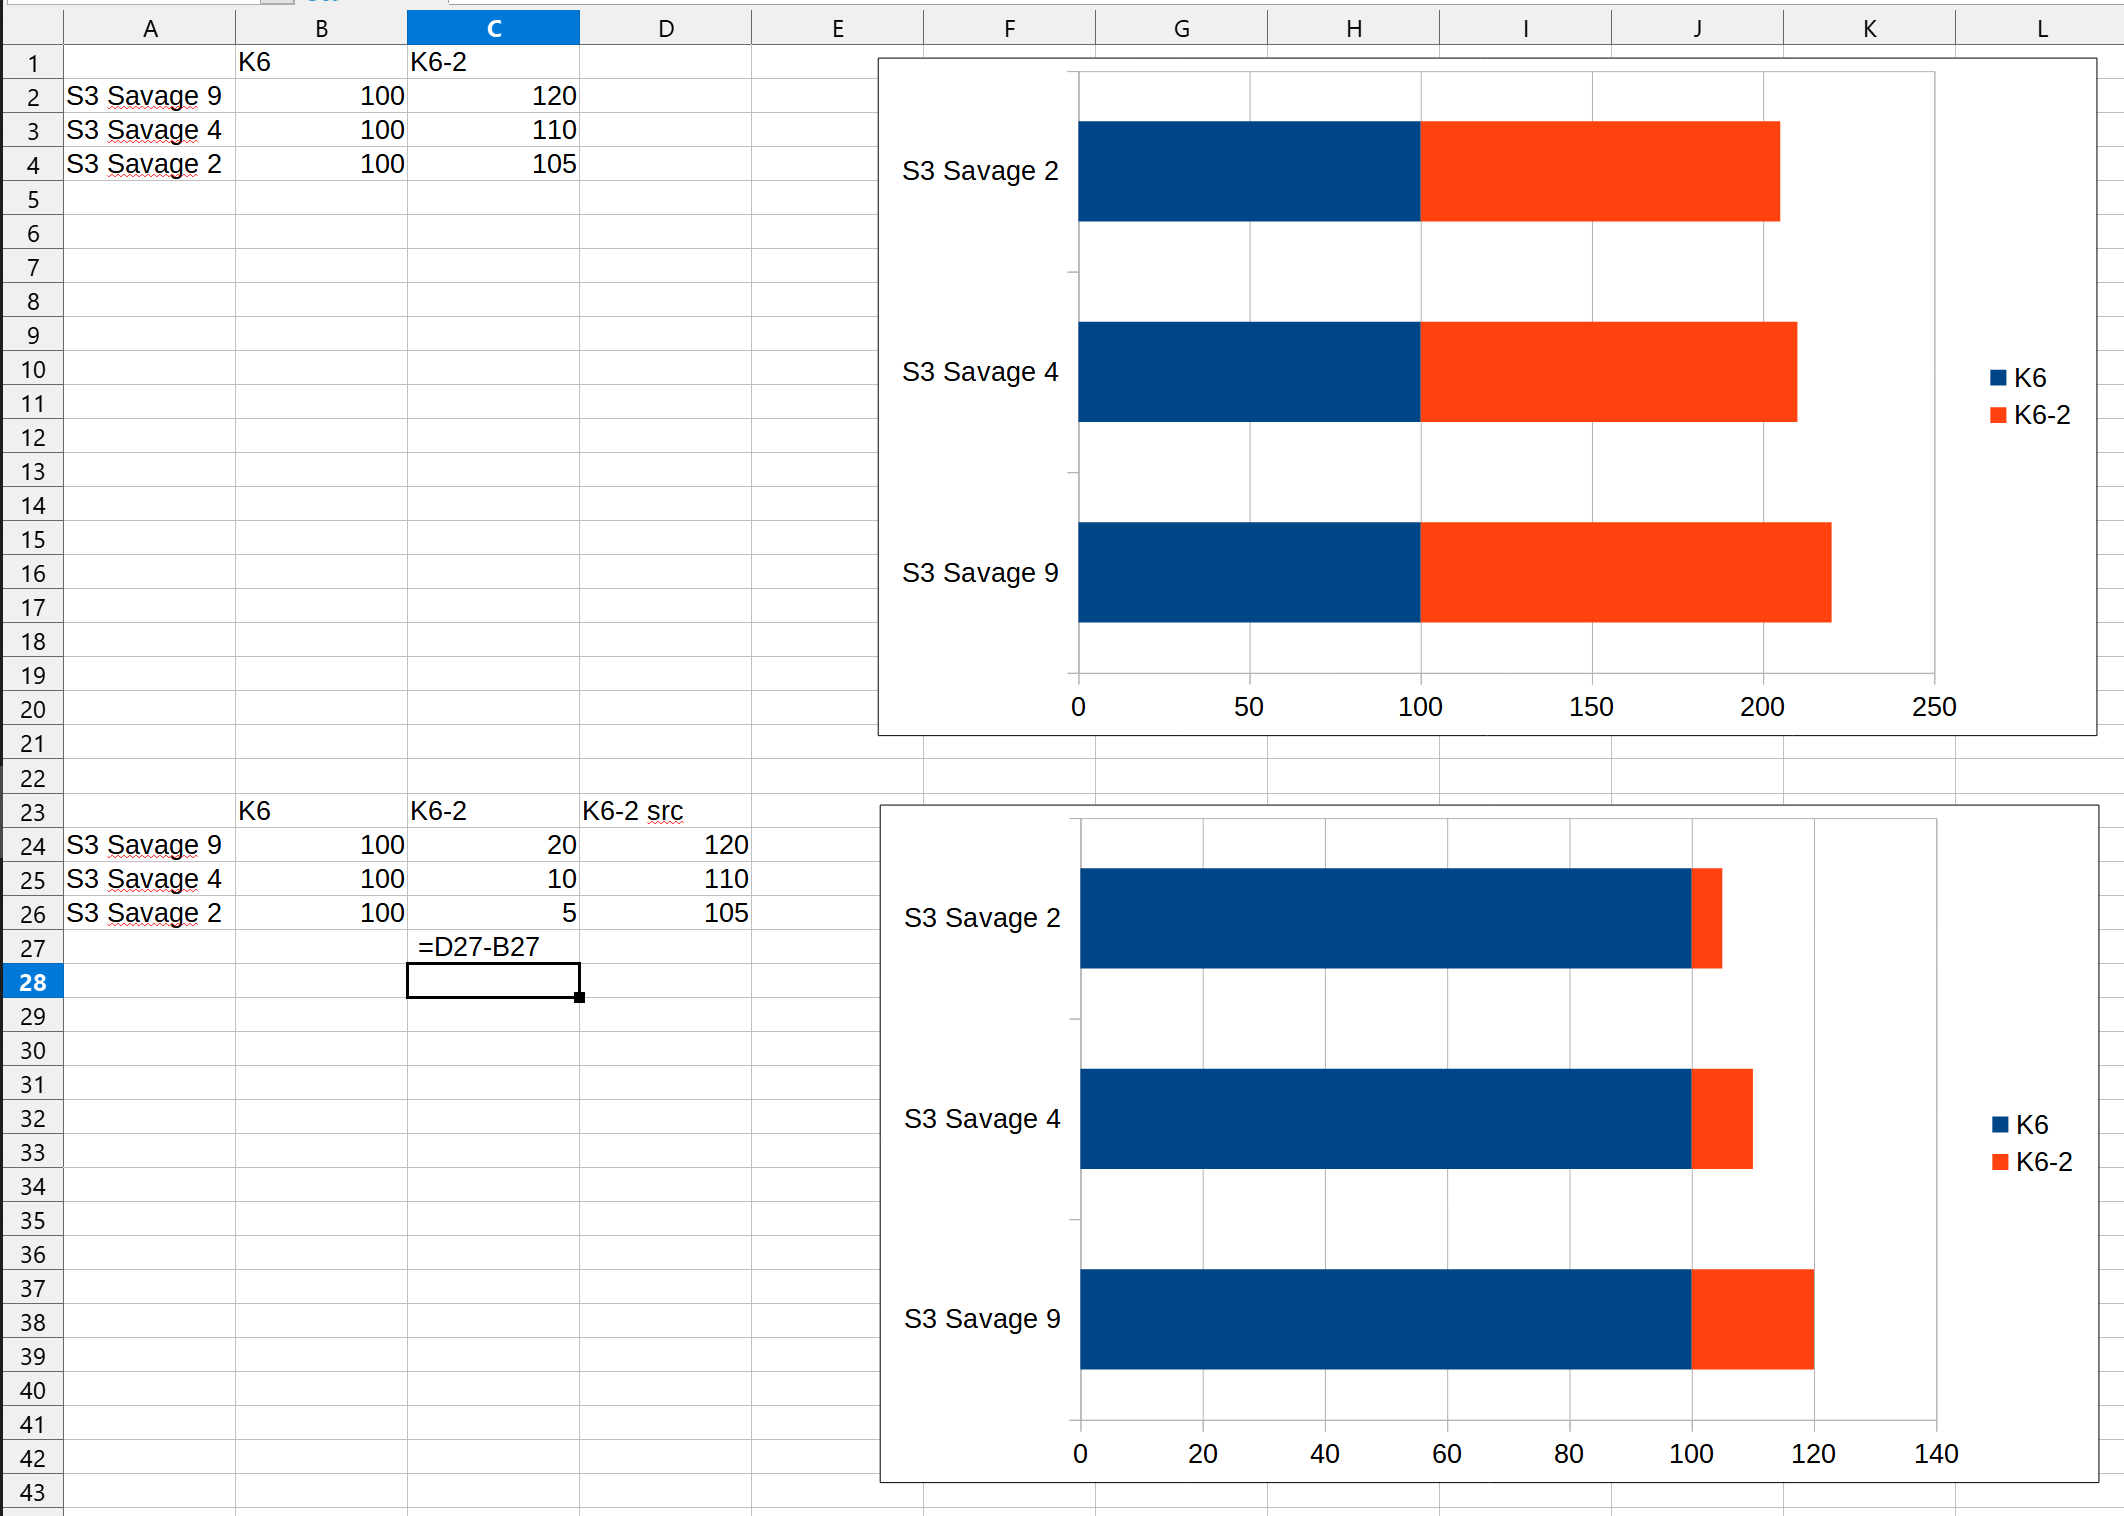
Task: Click the S3 Savage 2 axis label in top chart
Action: pos(981,171)
